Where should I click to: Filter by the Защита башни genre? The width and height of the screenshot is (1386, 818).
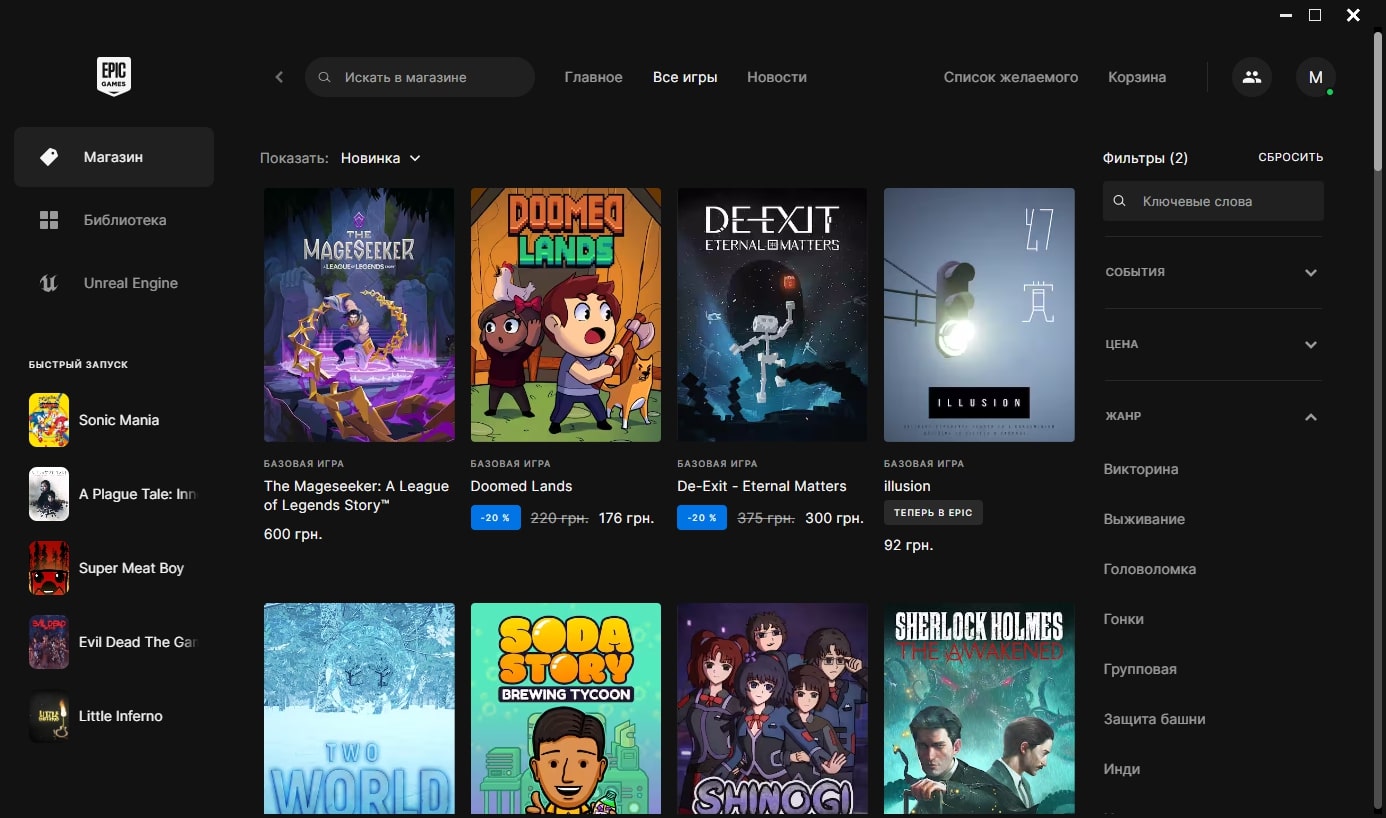pos(1154,719)
